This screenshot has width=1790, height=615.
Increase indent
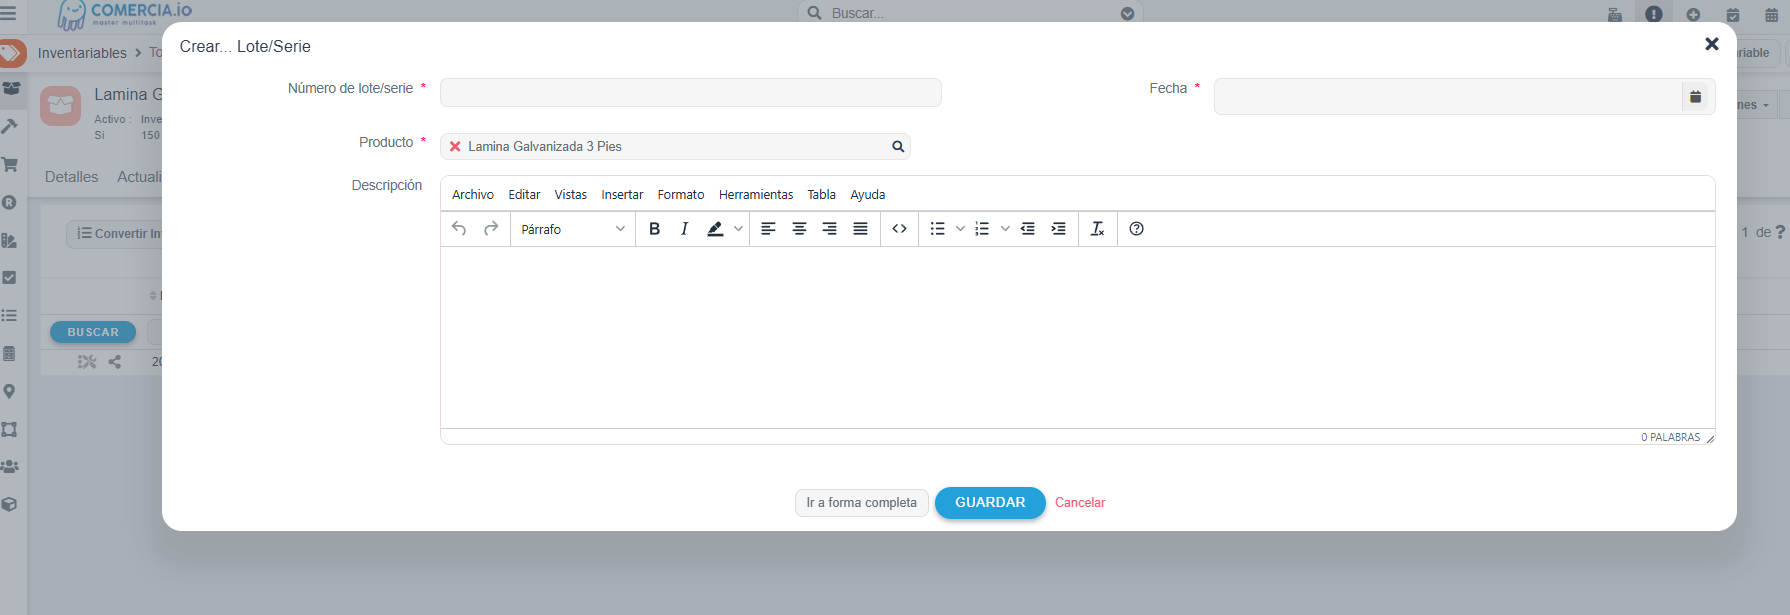click(1058, 229)
